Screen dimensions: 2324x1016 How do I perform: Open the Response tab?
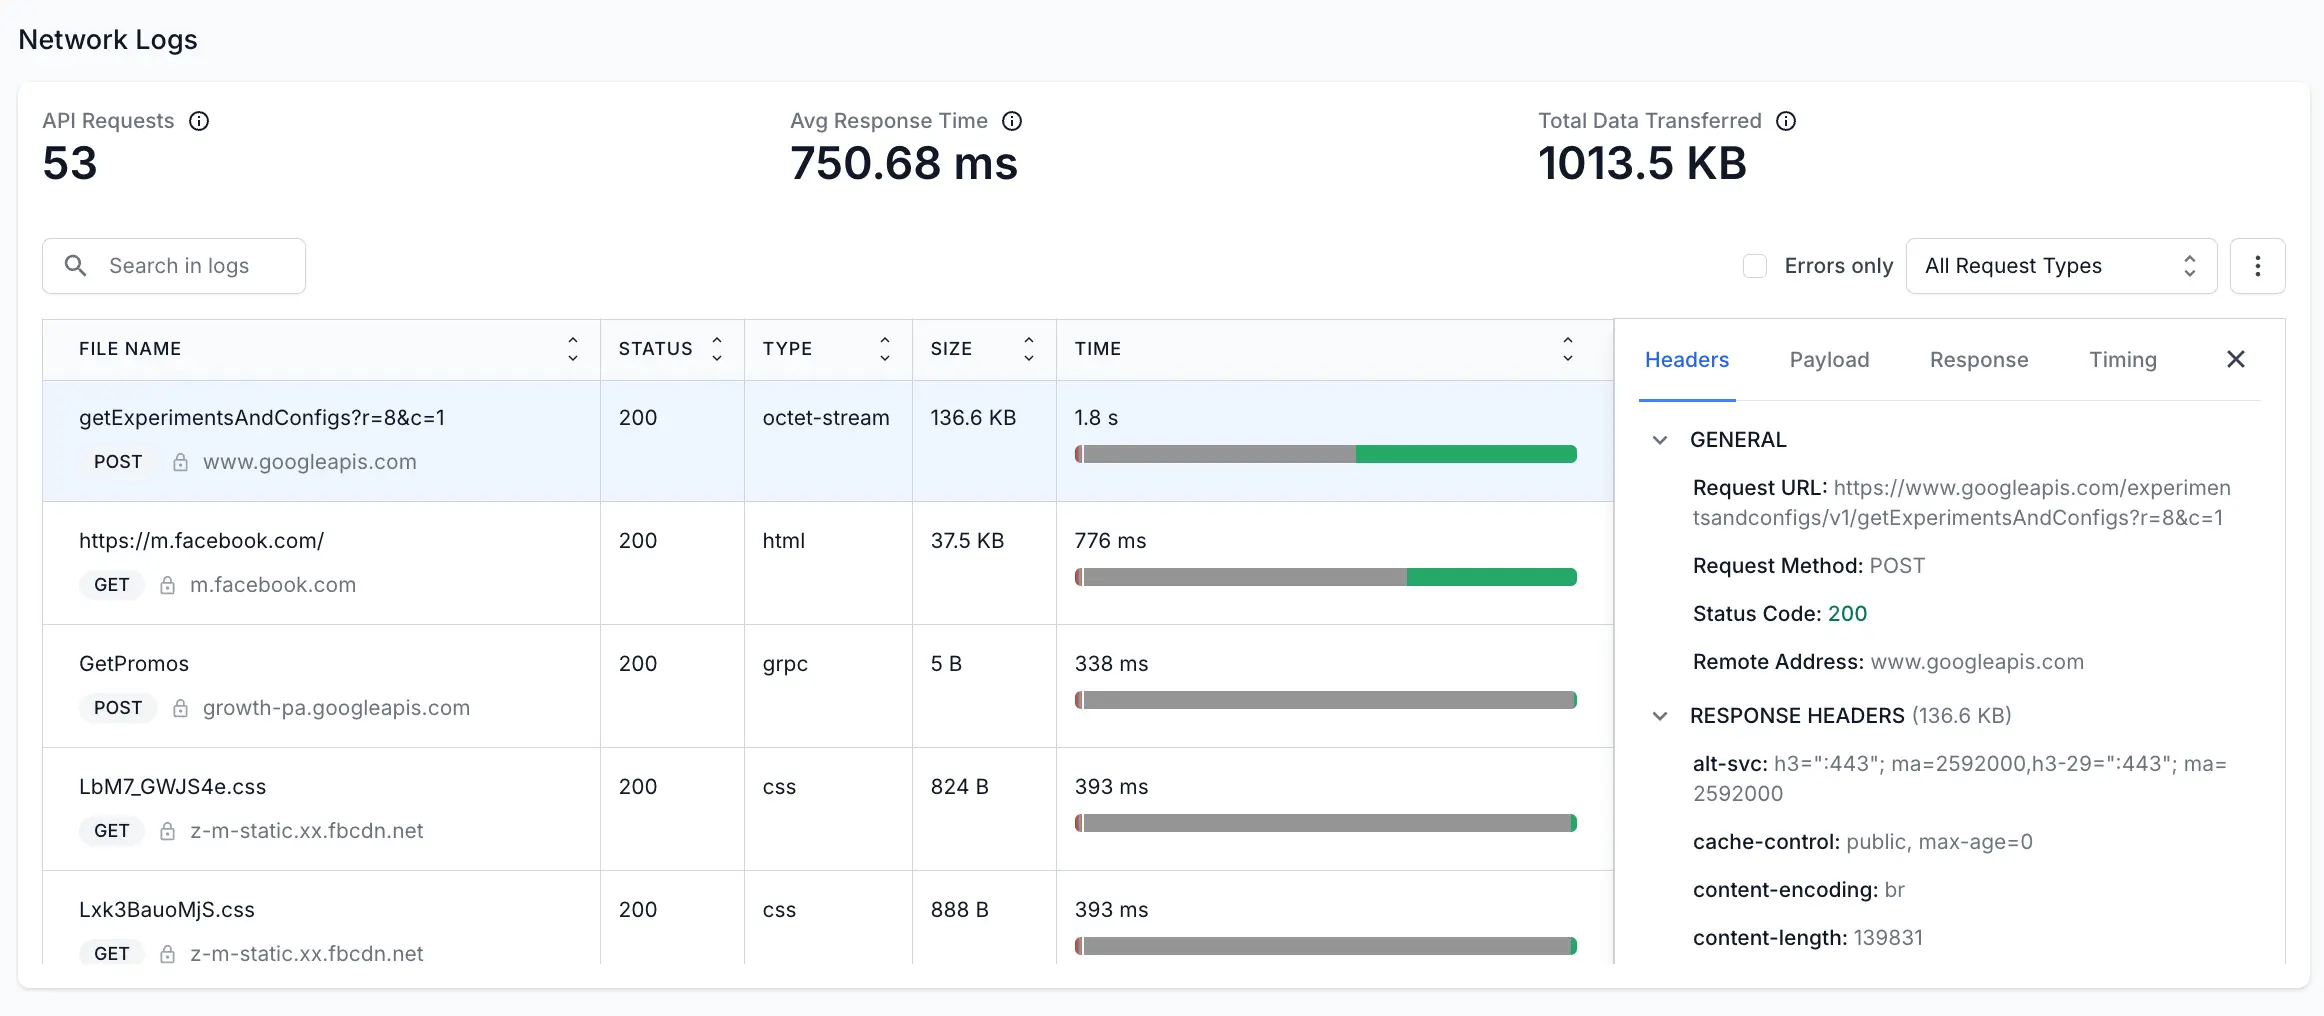coord(1978,360)
